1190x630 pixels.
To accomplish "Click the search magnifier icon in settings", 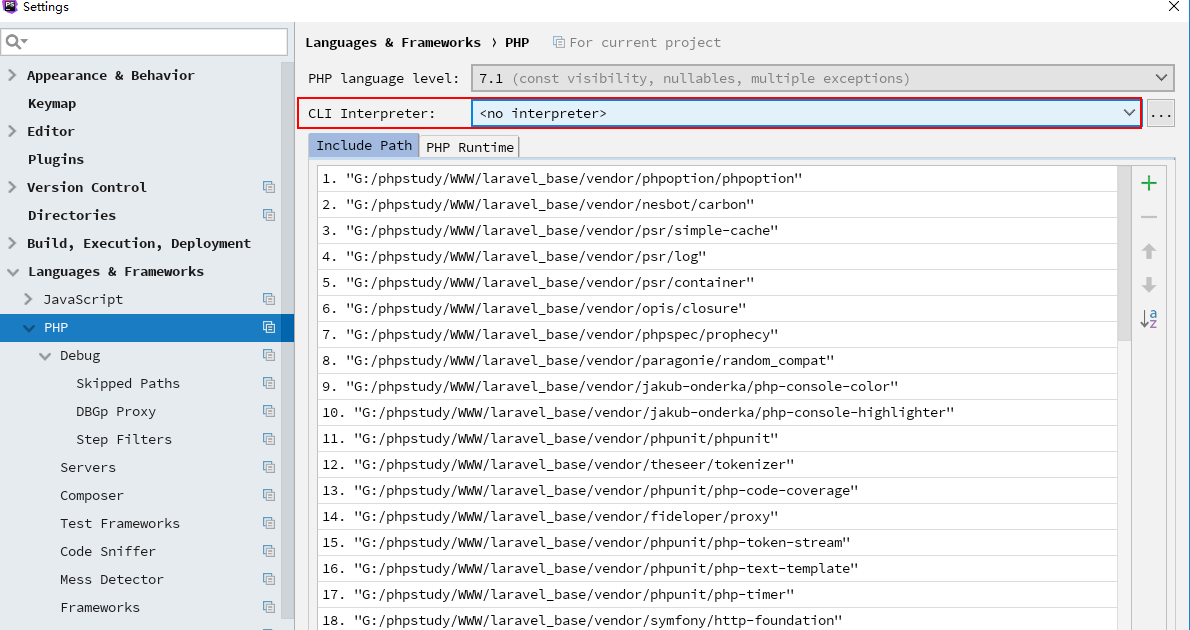I will pyautogui.click(x=14, y=42).
